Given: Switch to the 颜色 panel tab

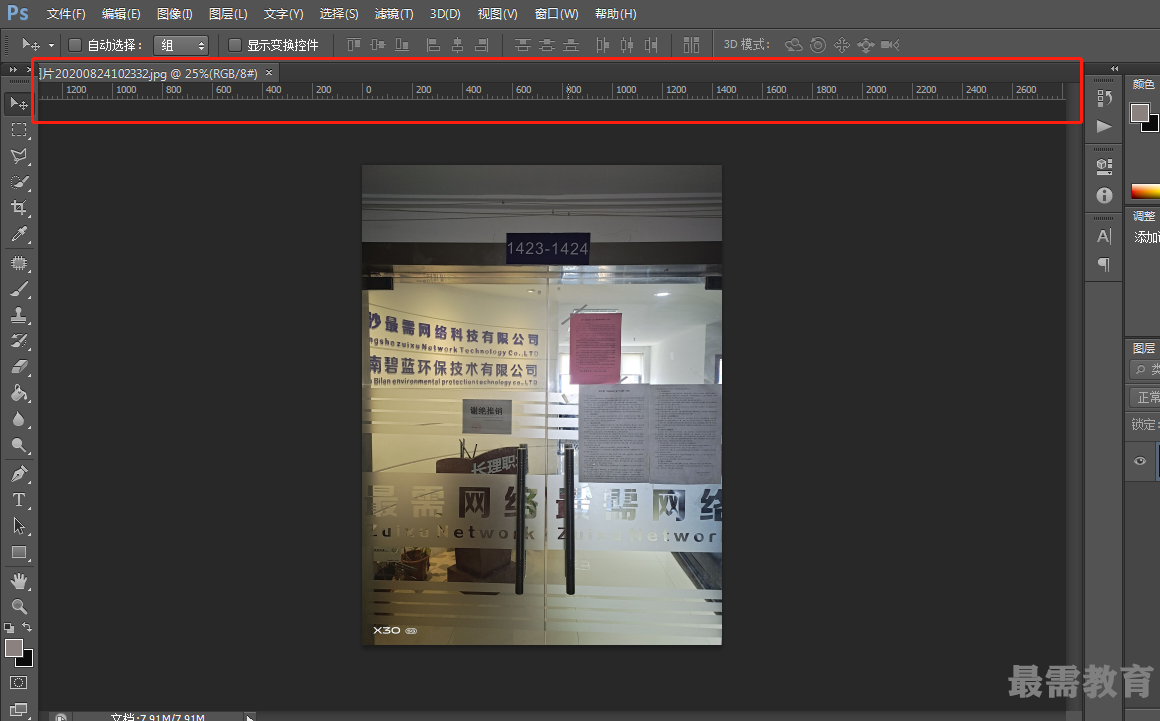Looking at the screenshot, I should 1143,84.
